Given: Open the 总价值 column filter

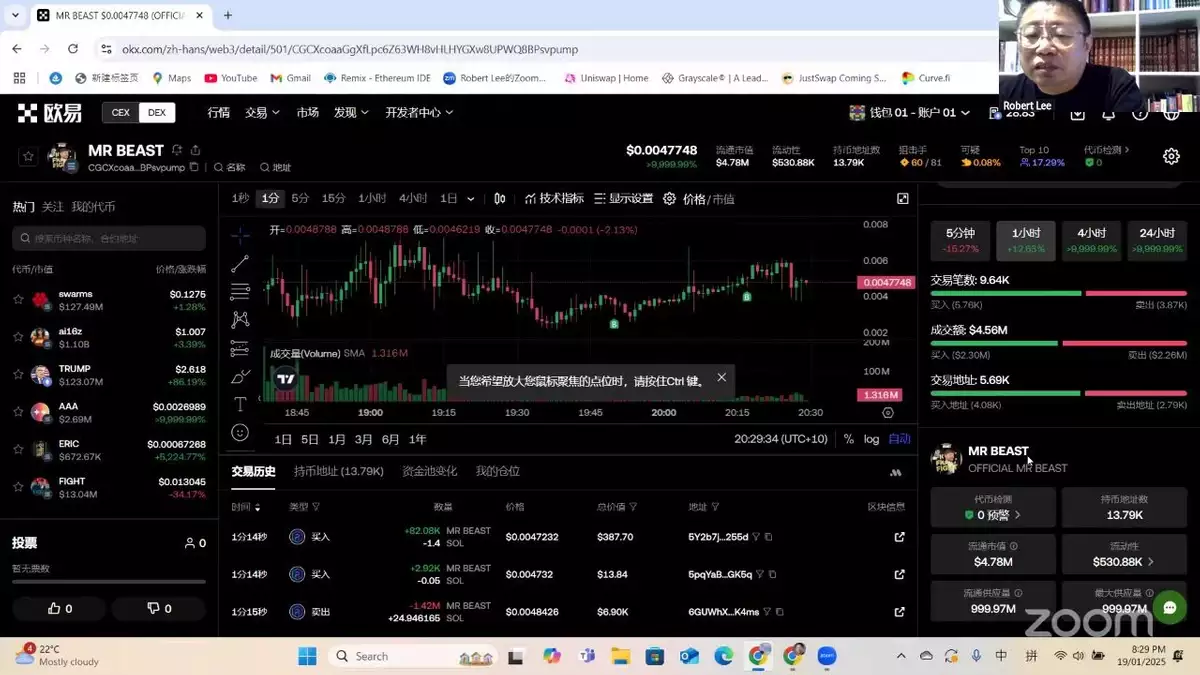Looking at the screenshot, I should (x=633, y=507).
